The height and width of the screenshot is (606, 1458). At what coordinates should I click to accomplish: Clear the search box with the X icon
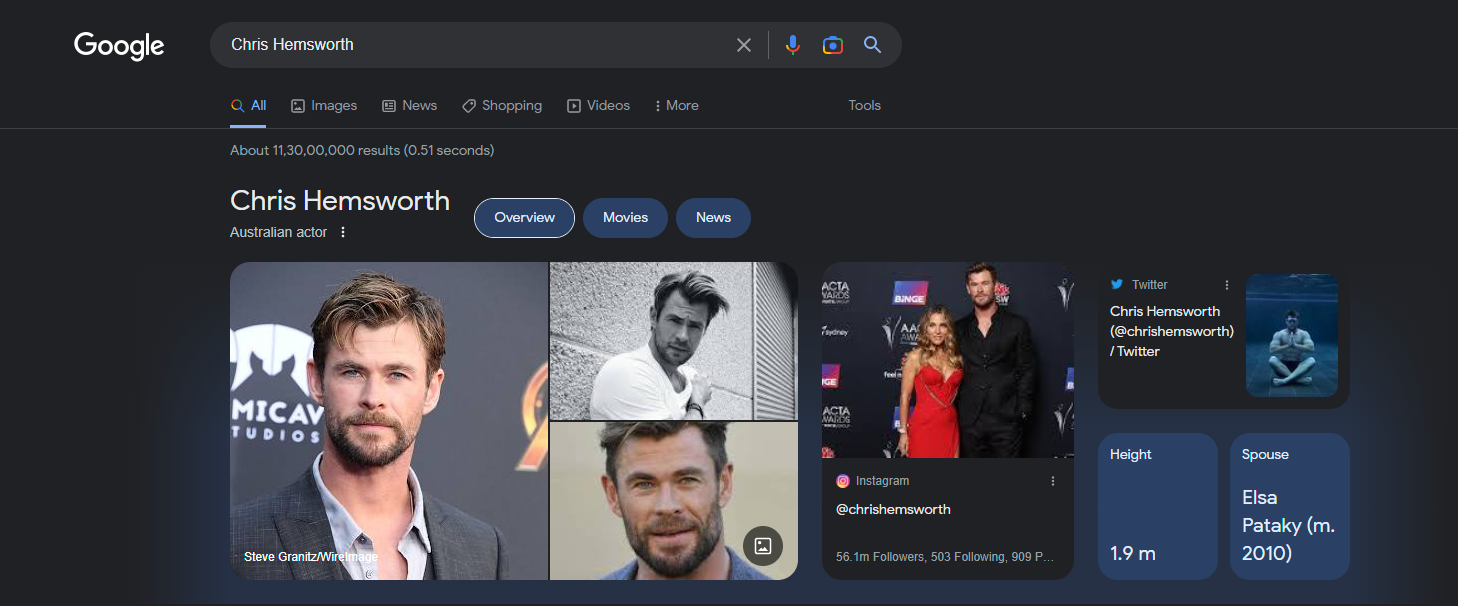pos(744,45)
